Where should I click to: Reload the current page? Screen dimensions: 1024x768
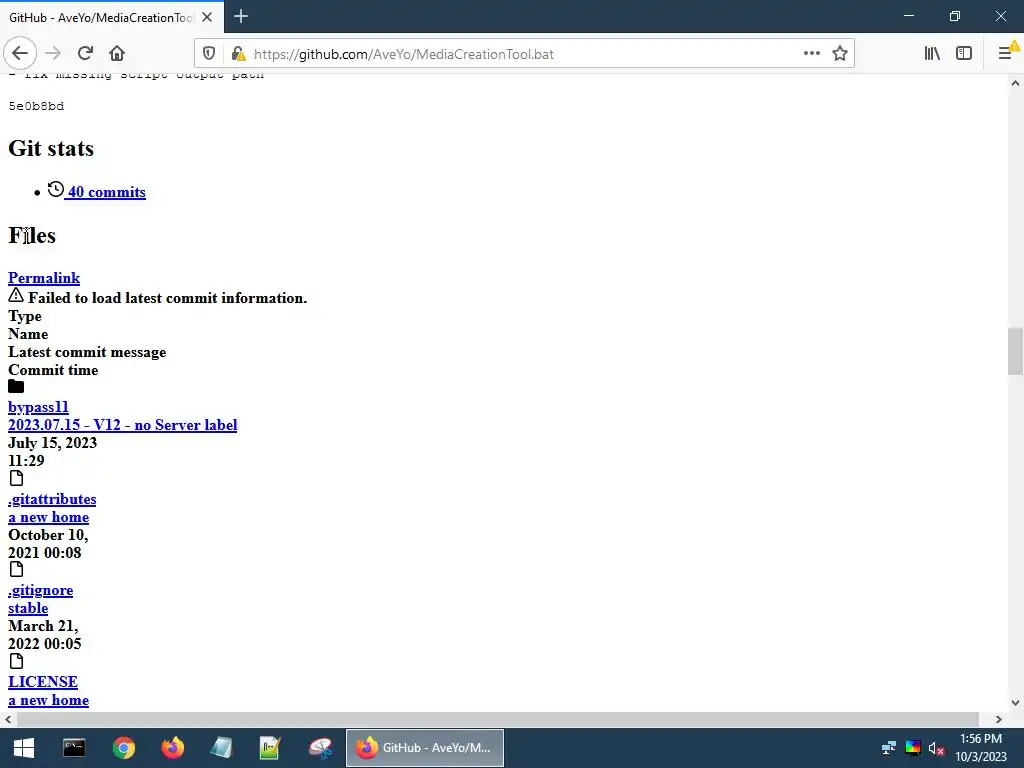(85, 54)
